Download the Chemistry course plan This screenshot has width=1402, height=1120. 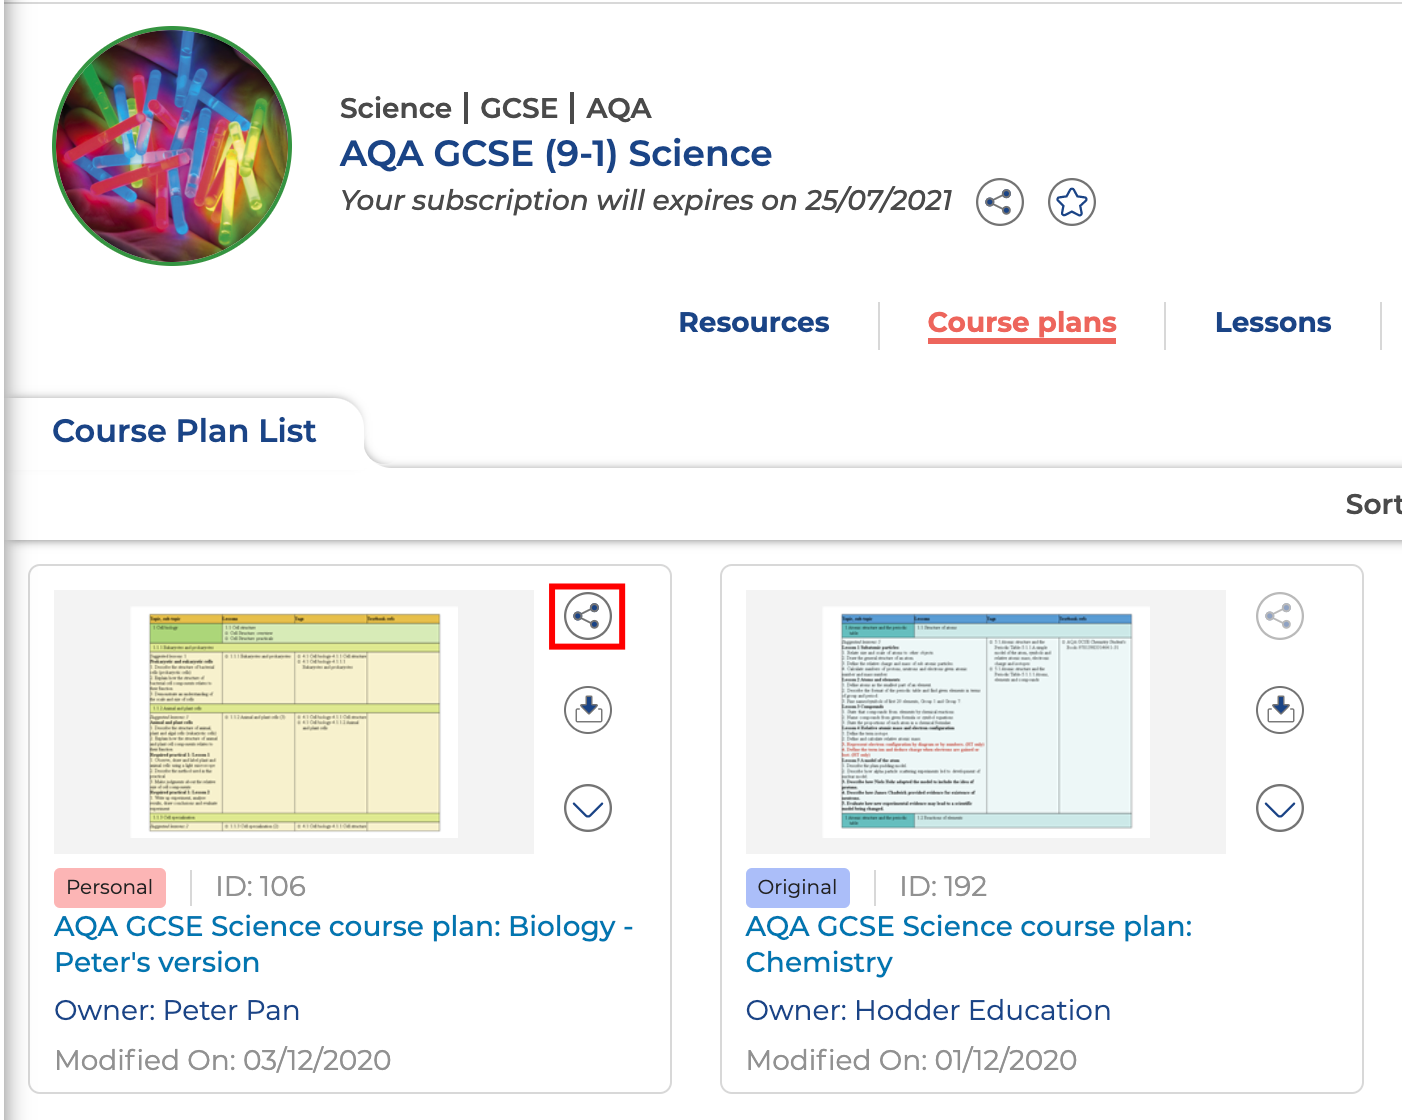coord(1279,710)
